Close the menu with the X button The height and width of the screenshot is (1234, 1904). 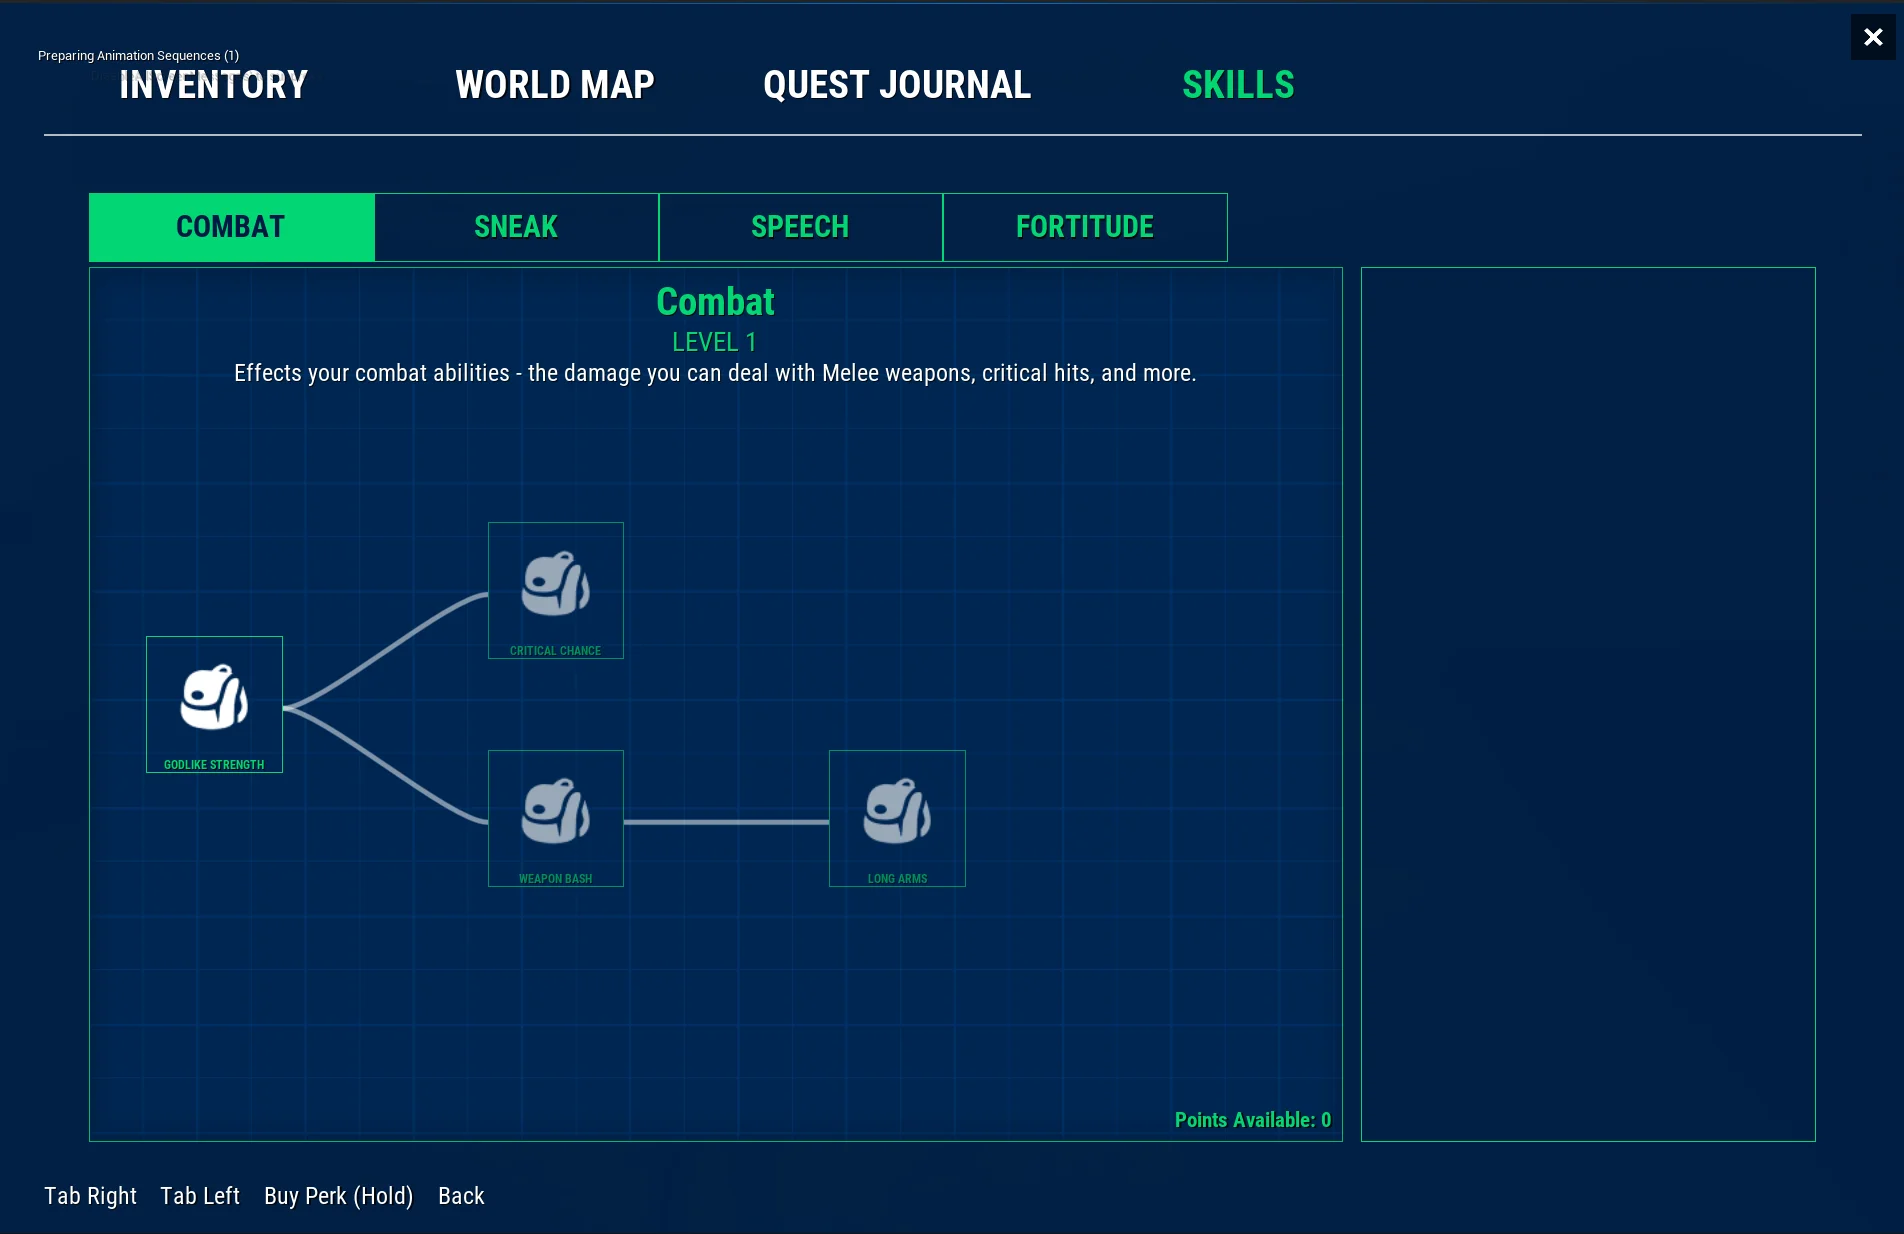tap(1873, 37)
